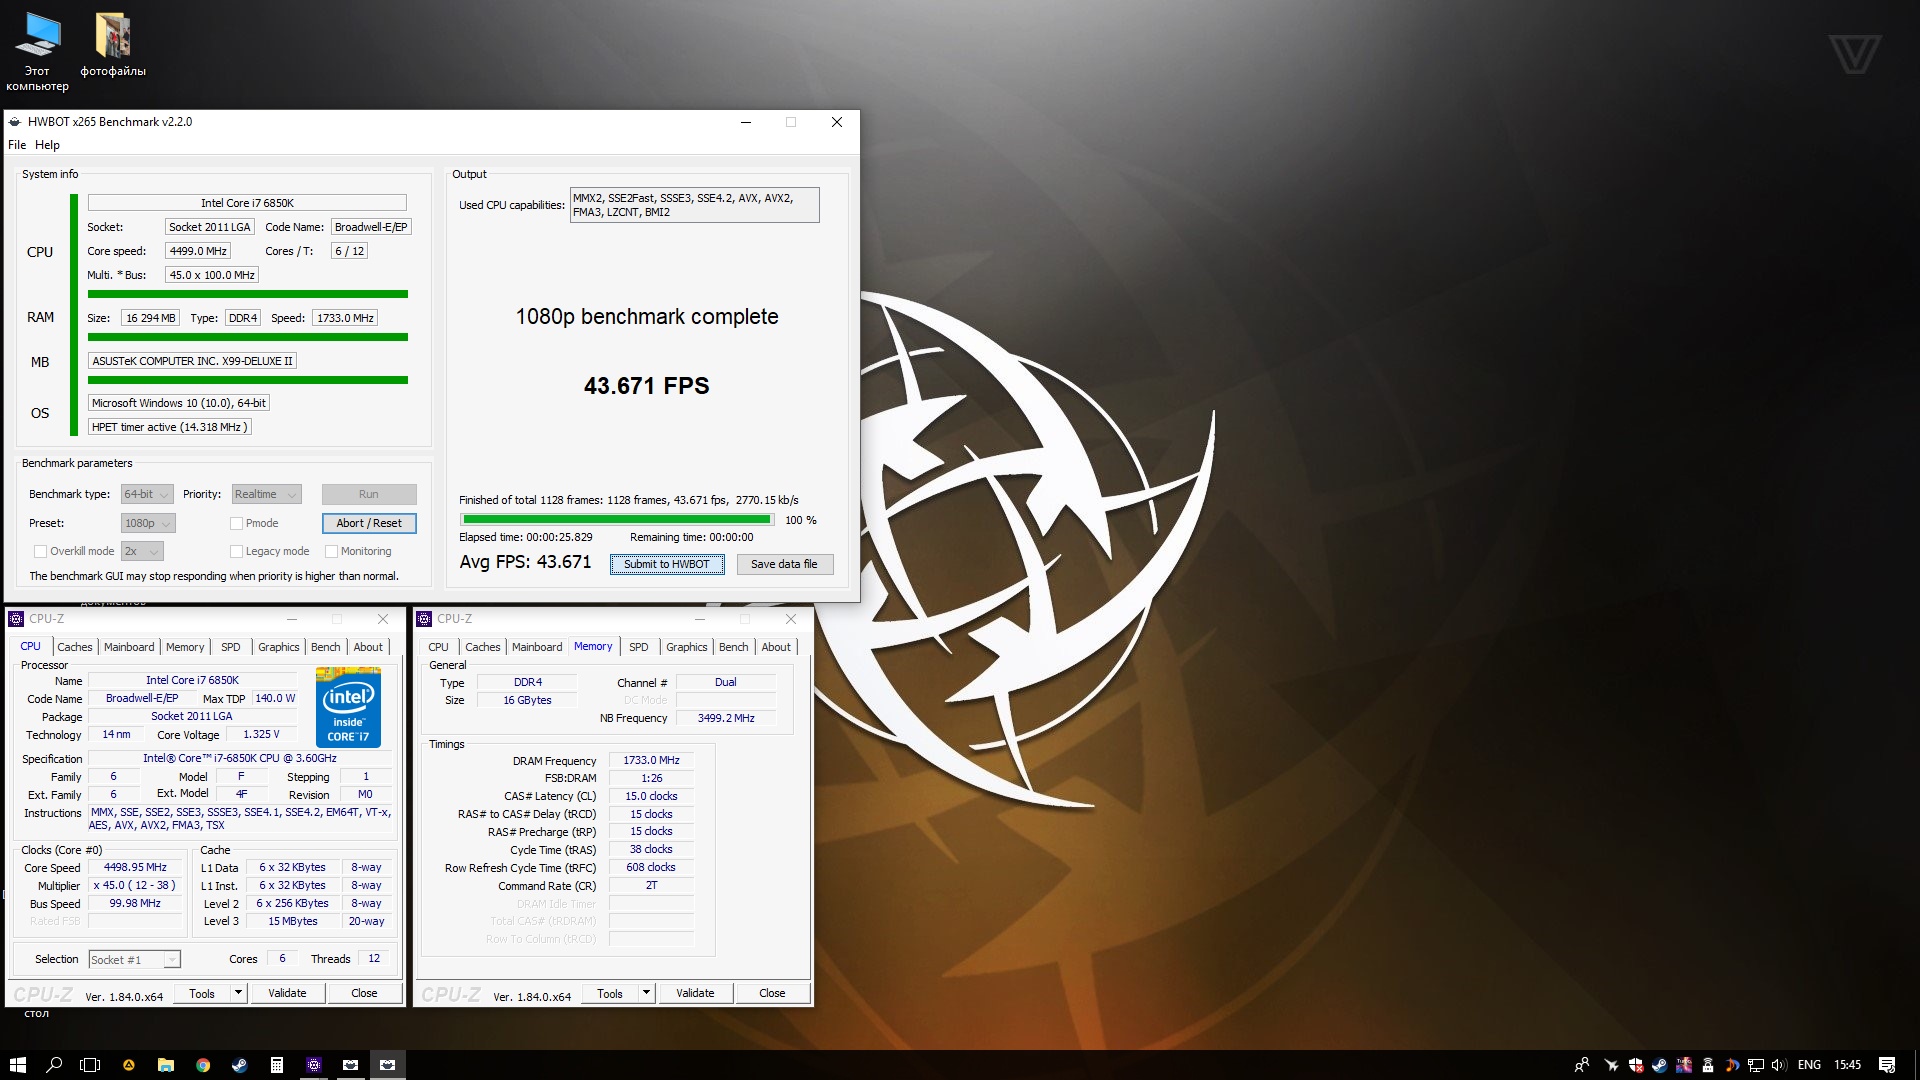Open the Turbo app tray icon
This screenshot has width=1920, height=1080.
(1684, 1065)
